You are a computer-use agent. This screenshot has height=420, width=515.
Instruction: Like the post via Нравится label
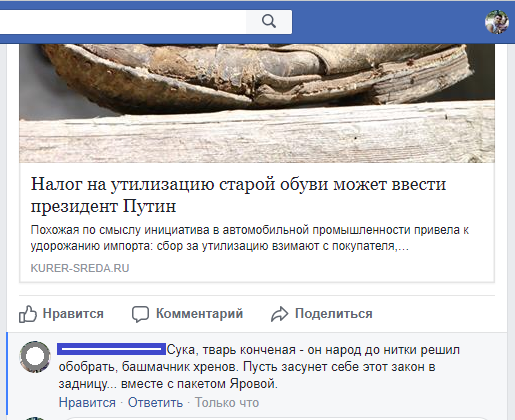73,314
